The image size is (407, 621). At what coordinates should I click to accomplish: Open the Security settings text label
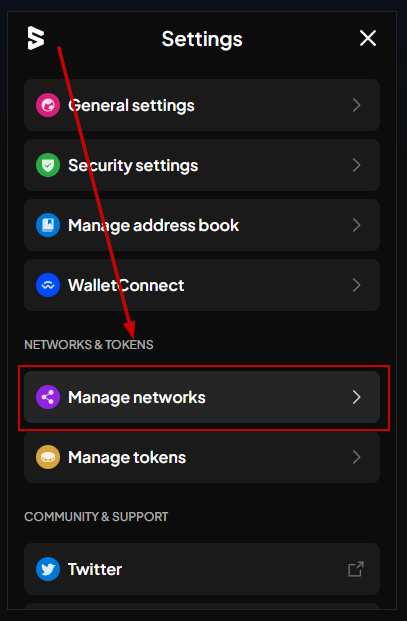click(133, 165)
